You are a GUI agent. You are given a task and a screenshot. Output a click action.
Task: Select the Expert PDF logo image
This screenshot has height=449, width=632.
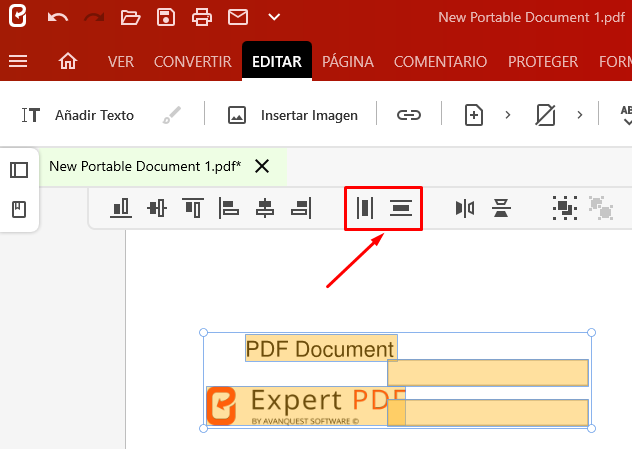pyautogui.click(x=296, y=406)
